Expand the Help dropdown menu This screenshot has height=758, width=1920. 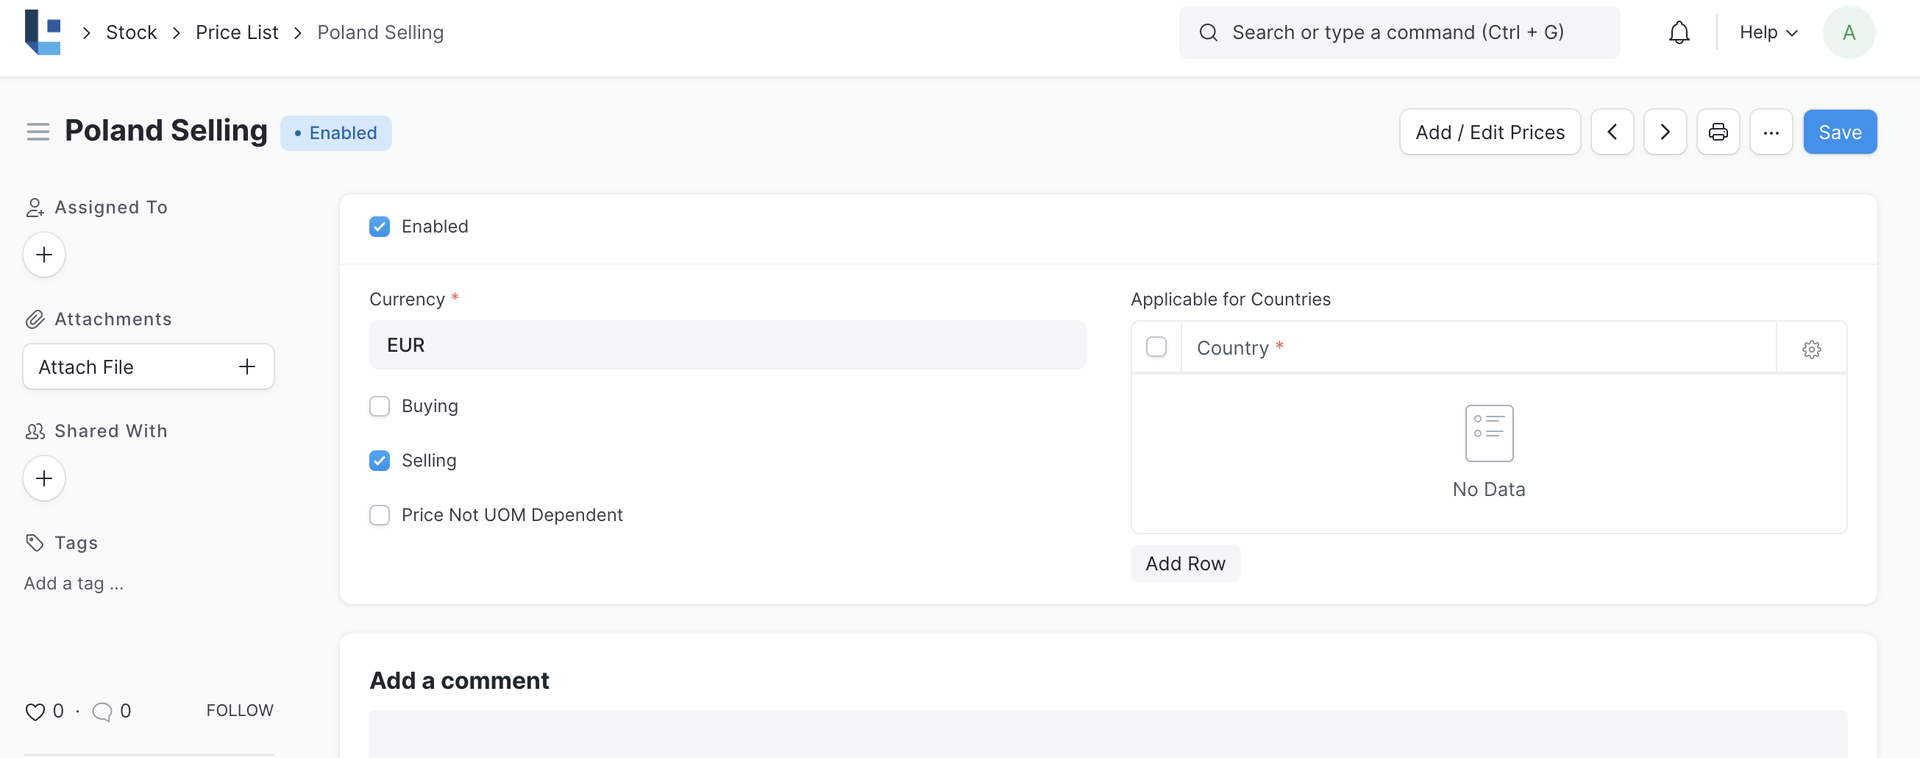pos(1768,33)
